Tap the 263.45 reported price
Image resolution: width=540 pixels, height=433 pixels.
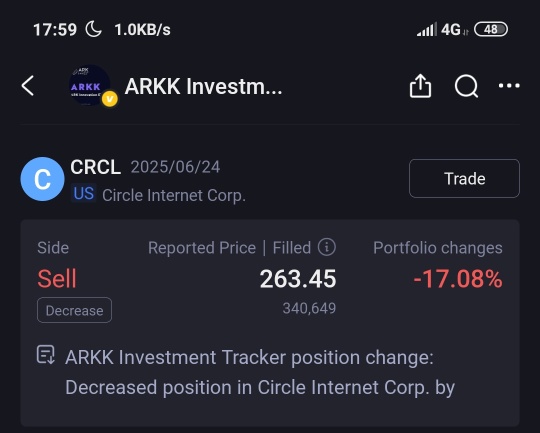point(298,279)
